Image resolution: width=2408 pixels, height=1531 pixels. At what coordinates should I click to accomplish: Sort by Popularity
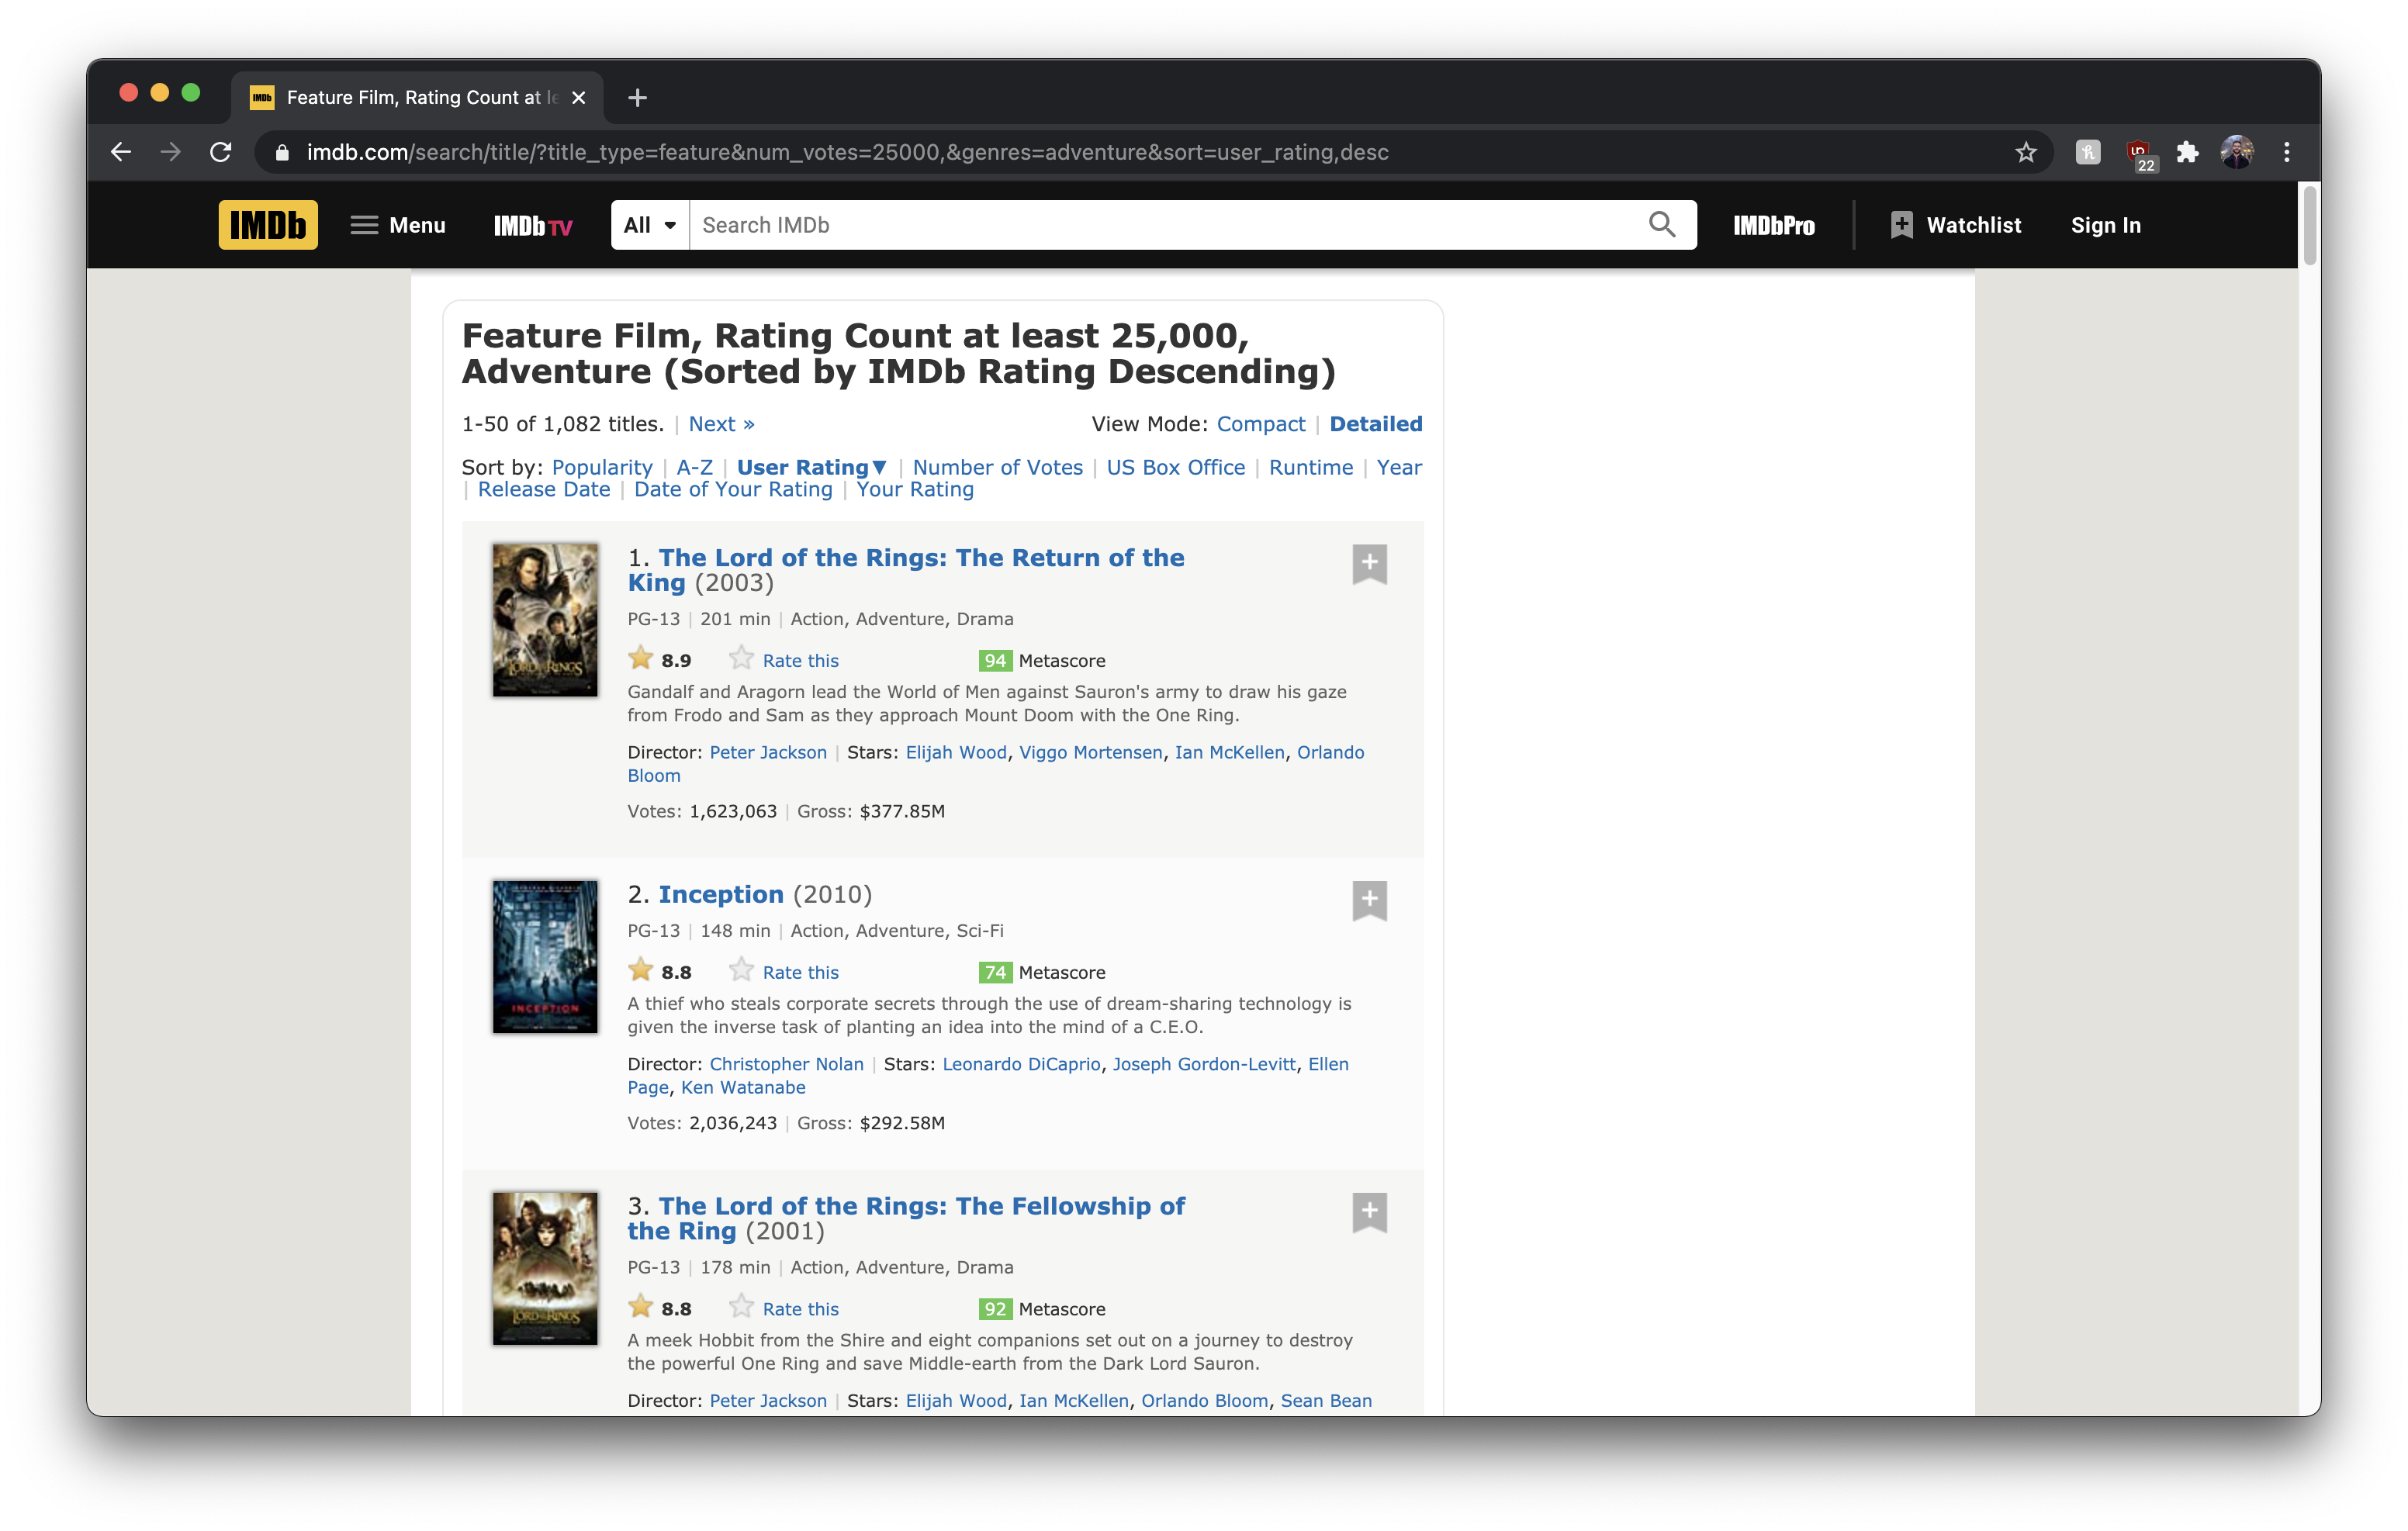click(x=601, y=467)
